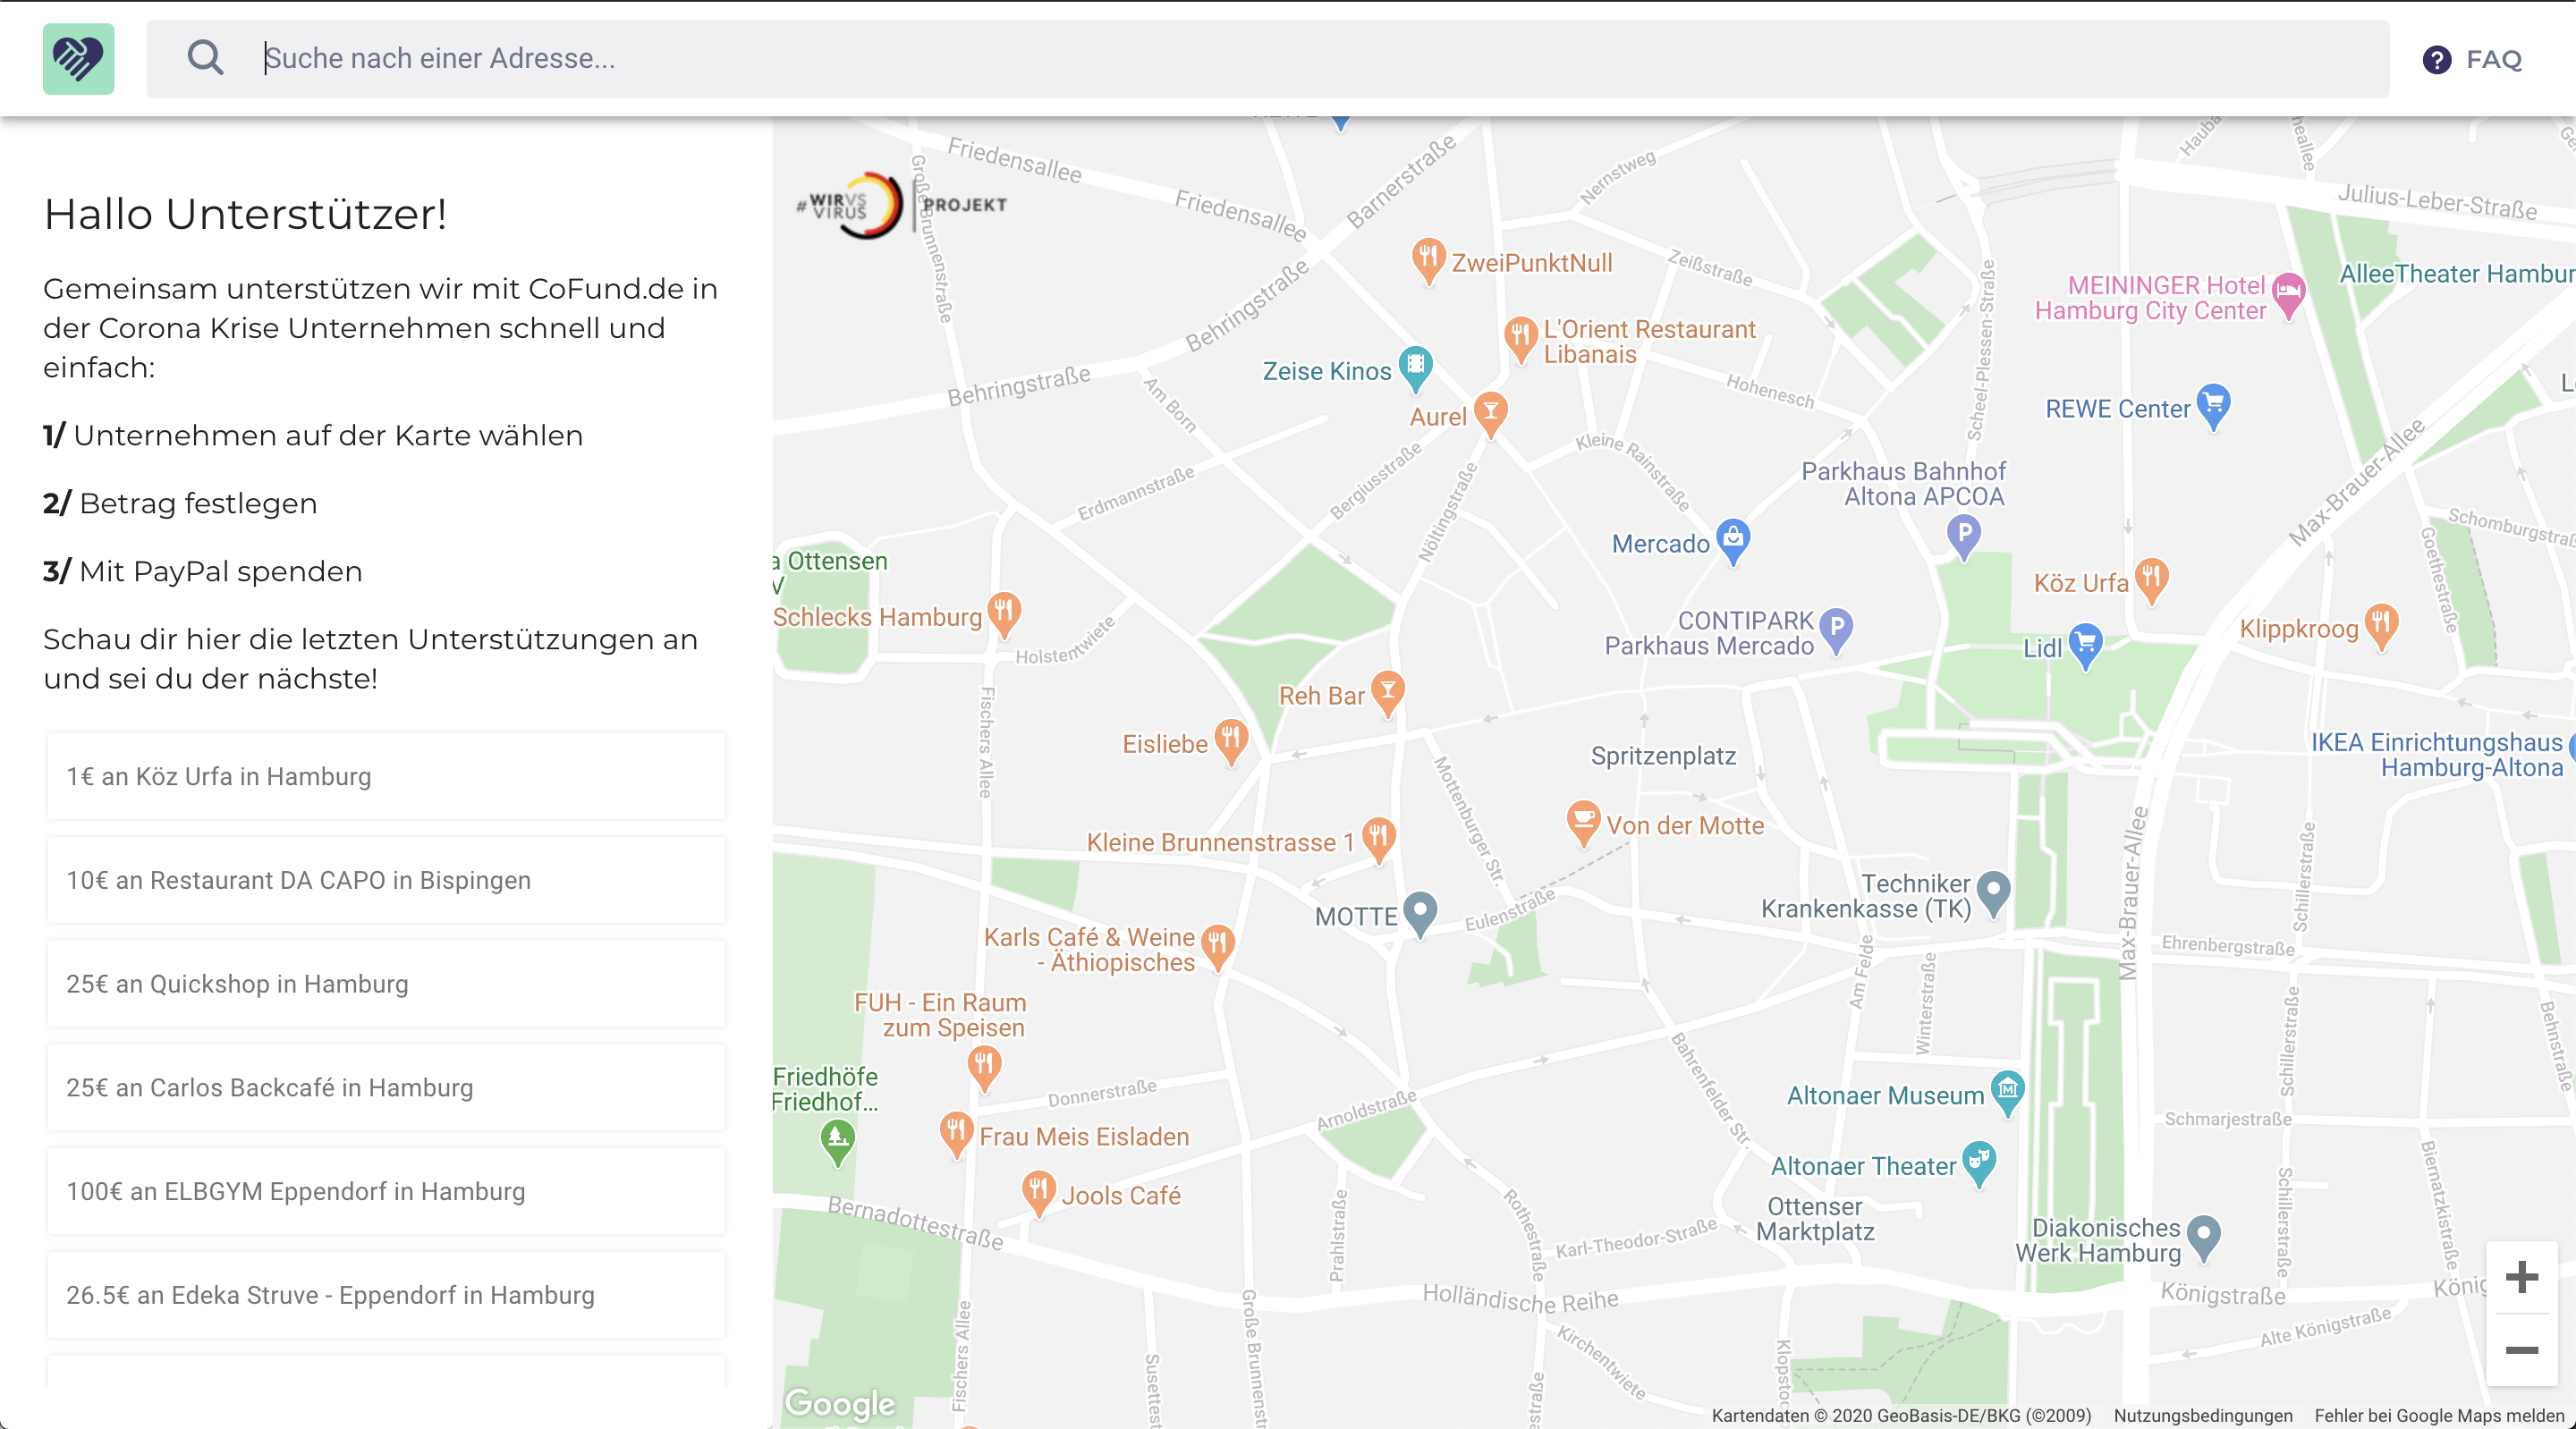Select the Von der Motte café pin
The width and height of the screenshot is (2576, 1429).
pyautogui.click(x=1583, y=821)
